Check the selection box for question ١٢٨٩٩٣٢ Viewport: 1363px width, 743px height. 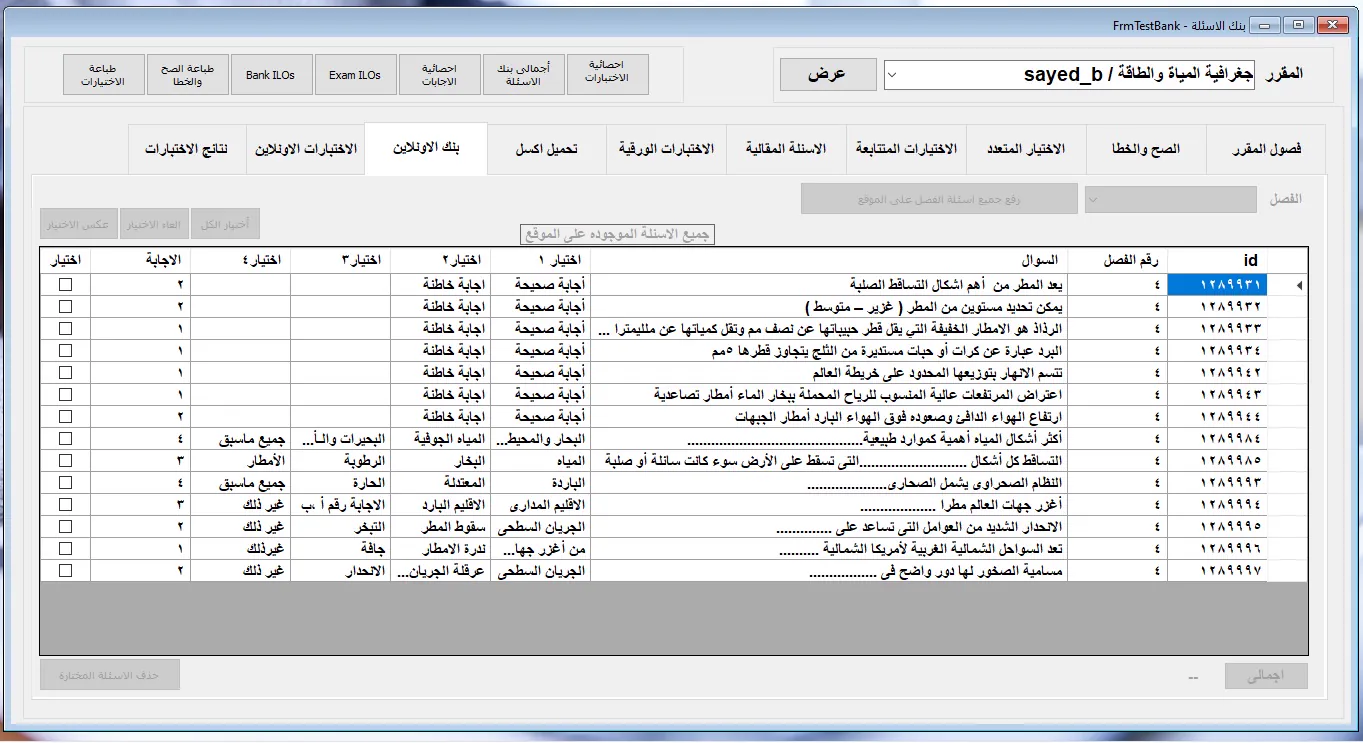[x=66, y=307]
